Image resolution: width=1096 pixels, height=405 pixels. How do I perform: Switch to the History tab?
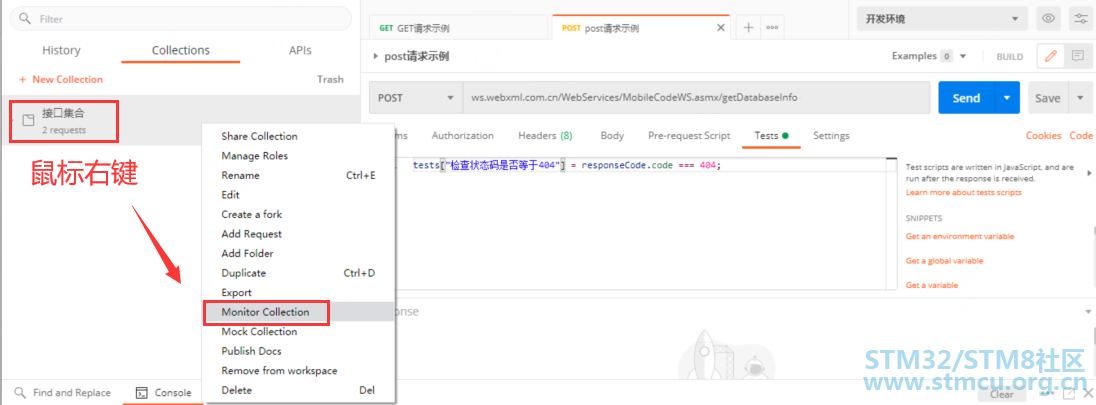[62, 50]
